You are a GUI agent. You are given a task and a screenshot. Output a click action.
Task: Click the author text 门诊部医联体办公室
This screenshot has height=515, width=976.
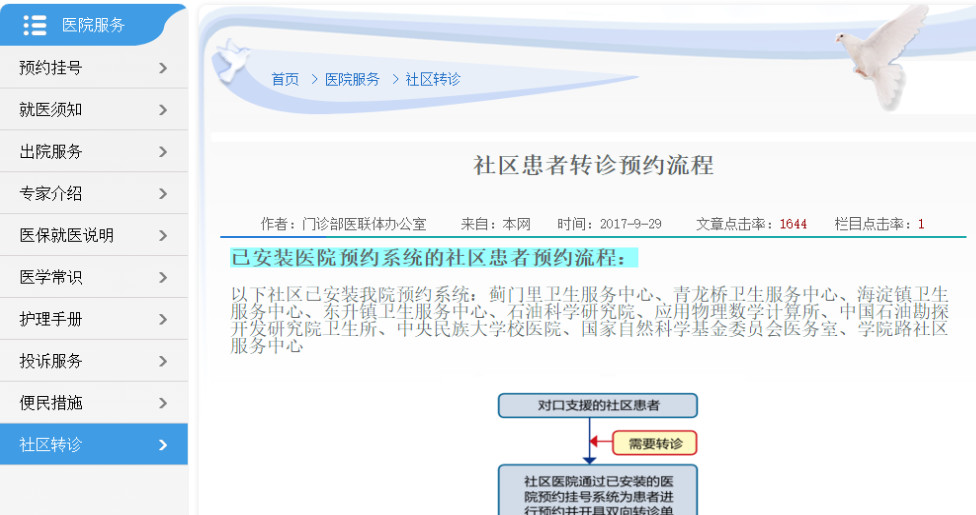(364, 224)
